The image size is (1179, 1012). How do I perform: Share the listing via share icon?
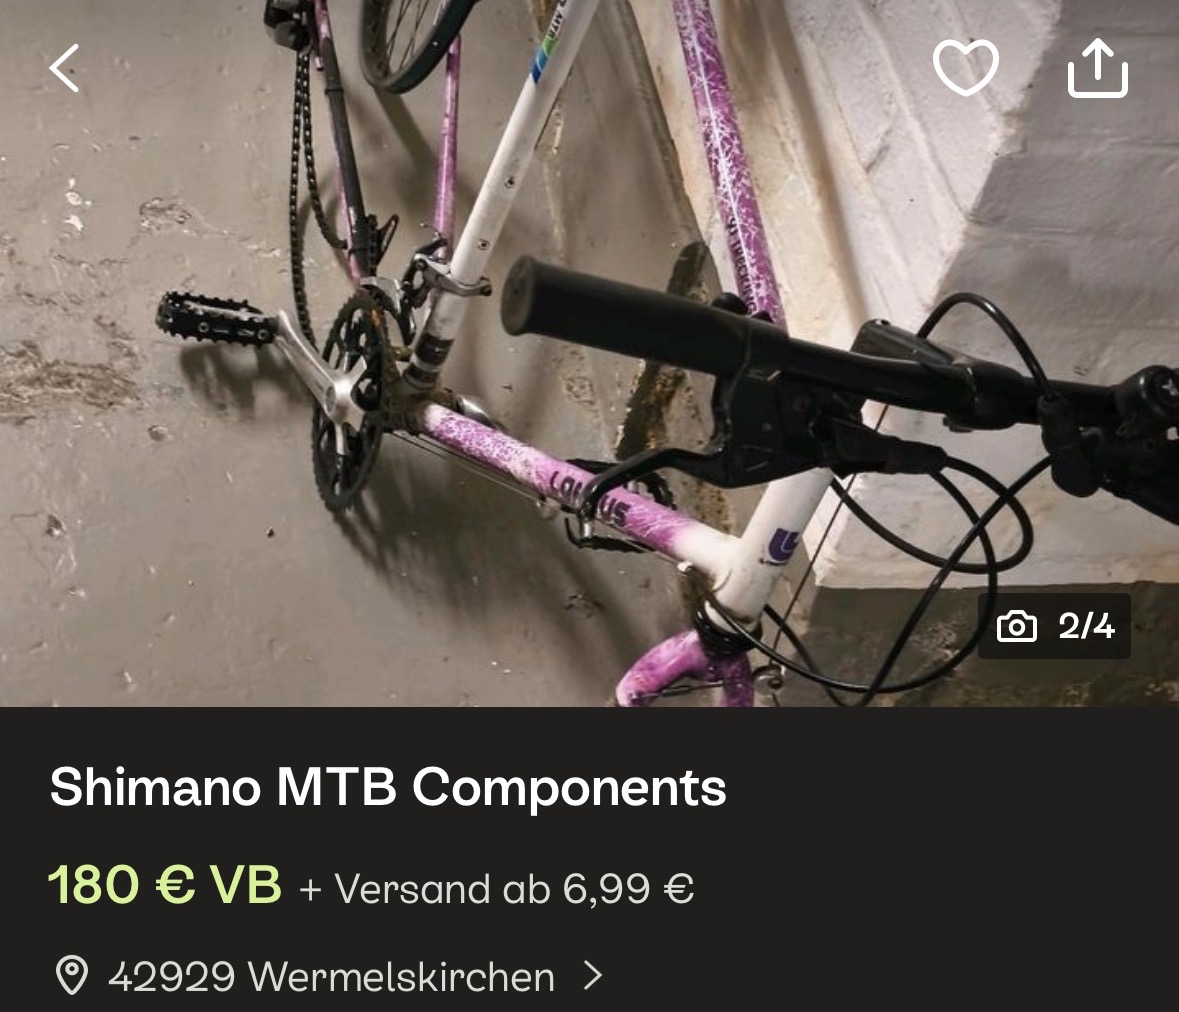[1098, 68]
